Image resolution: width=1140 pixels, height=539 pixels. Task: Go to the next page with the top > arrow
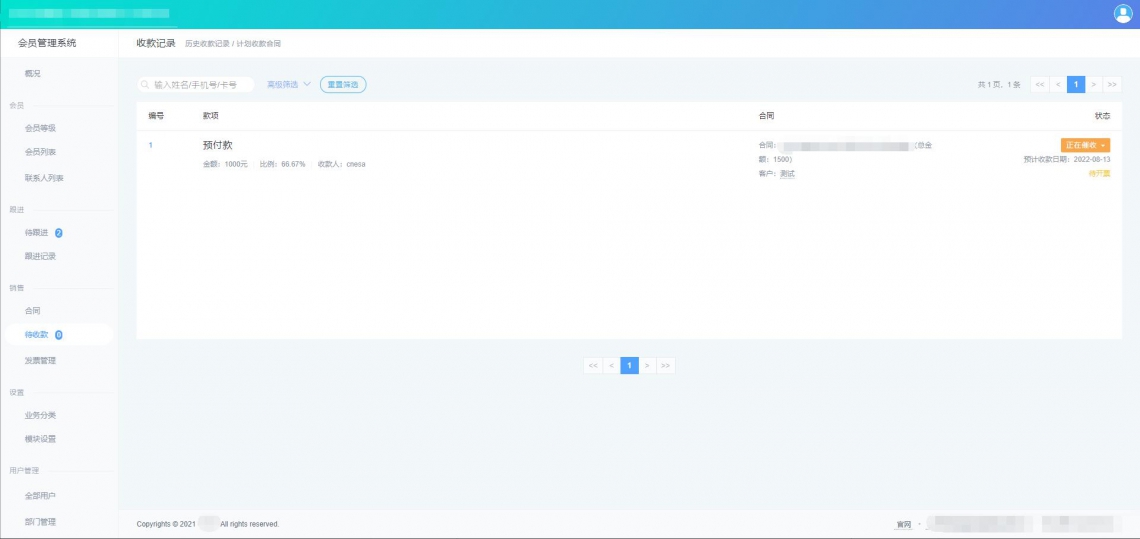1093,84
